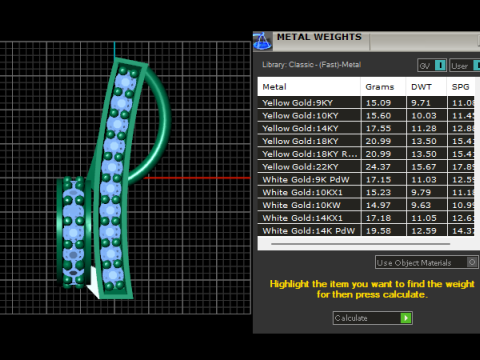Click the Library: Classic-(Fast)-Metal label

[311, 65]
